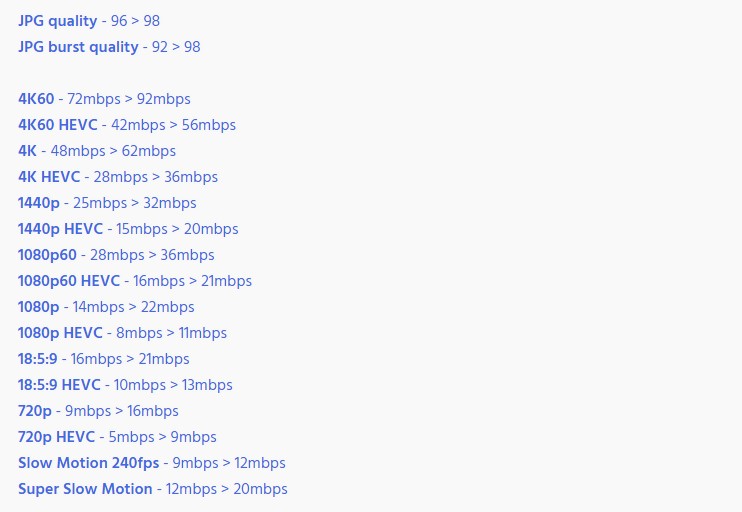
Task: Select the Slow Motion 240fps label
Action: click(x=88, y=463)
